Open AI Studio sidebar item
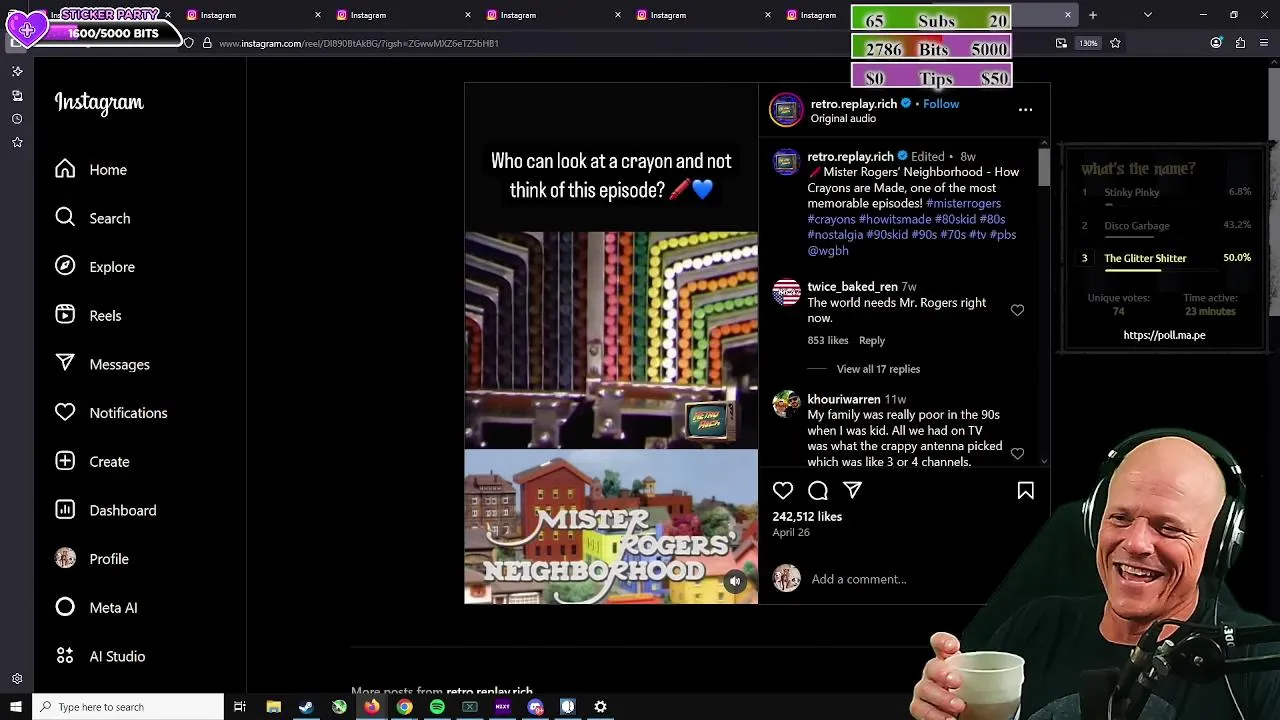Image resolution: width=1280 pixels, height=720 pixels. [x=100, y=656]
